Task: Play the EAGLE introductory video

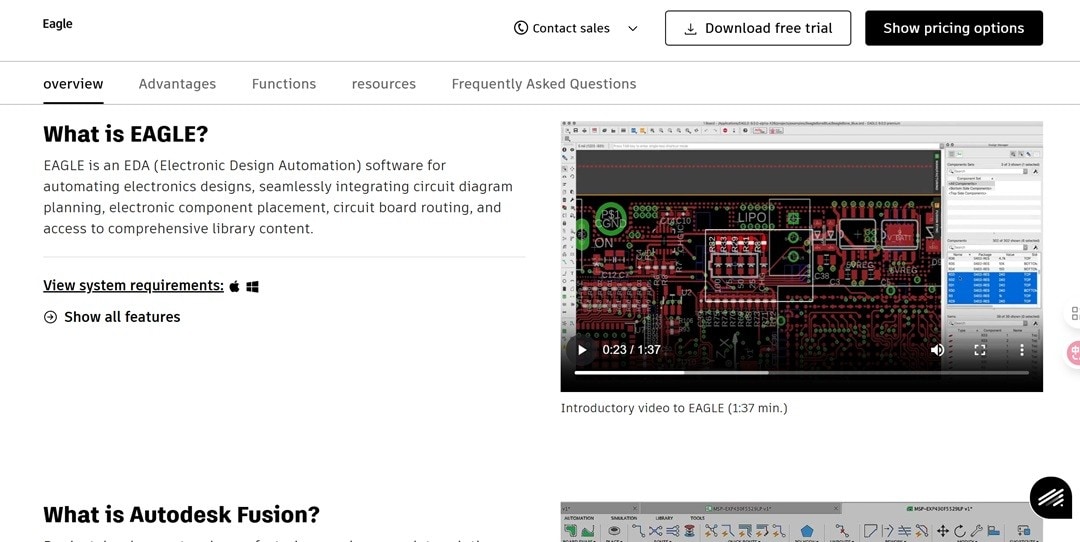Action: click(x=582, y=350)
